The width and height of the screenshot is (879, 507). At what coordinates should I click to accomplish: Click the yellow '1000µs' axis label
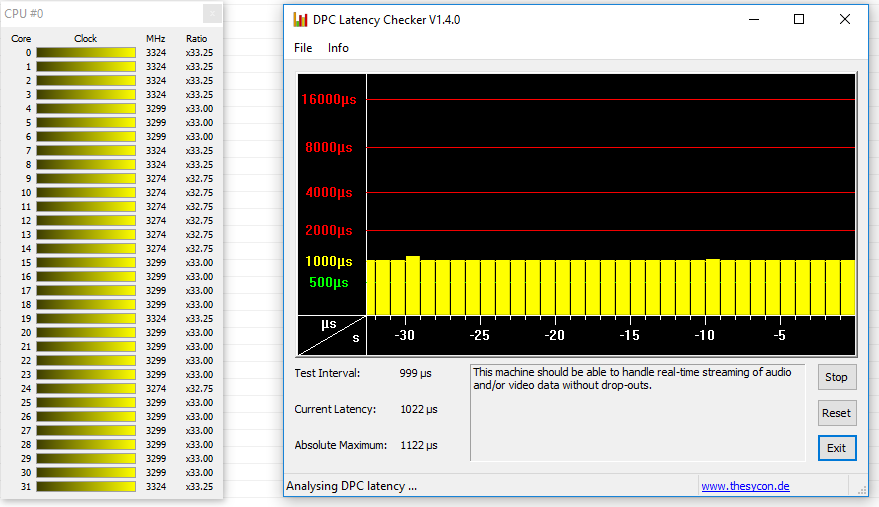pos(329,261)
